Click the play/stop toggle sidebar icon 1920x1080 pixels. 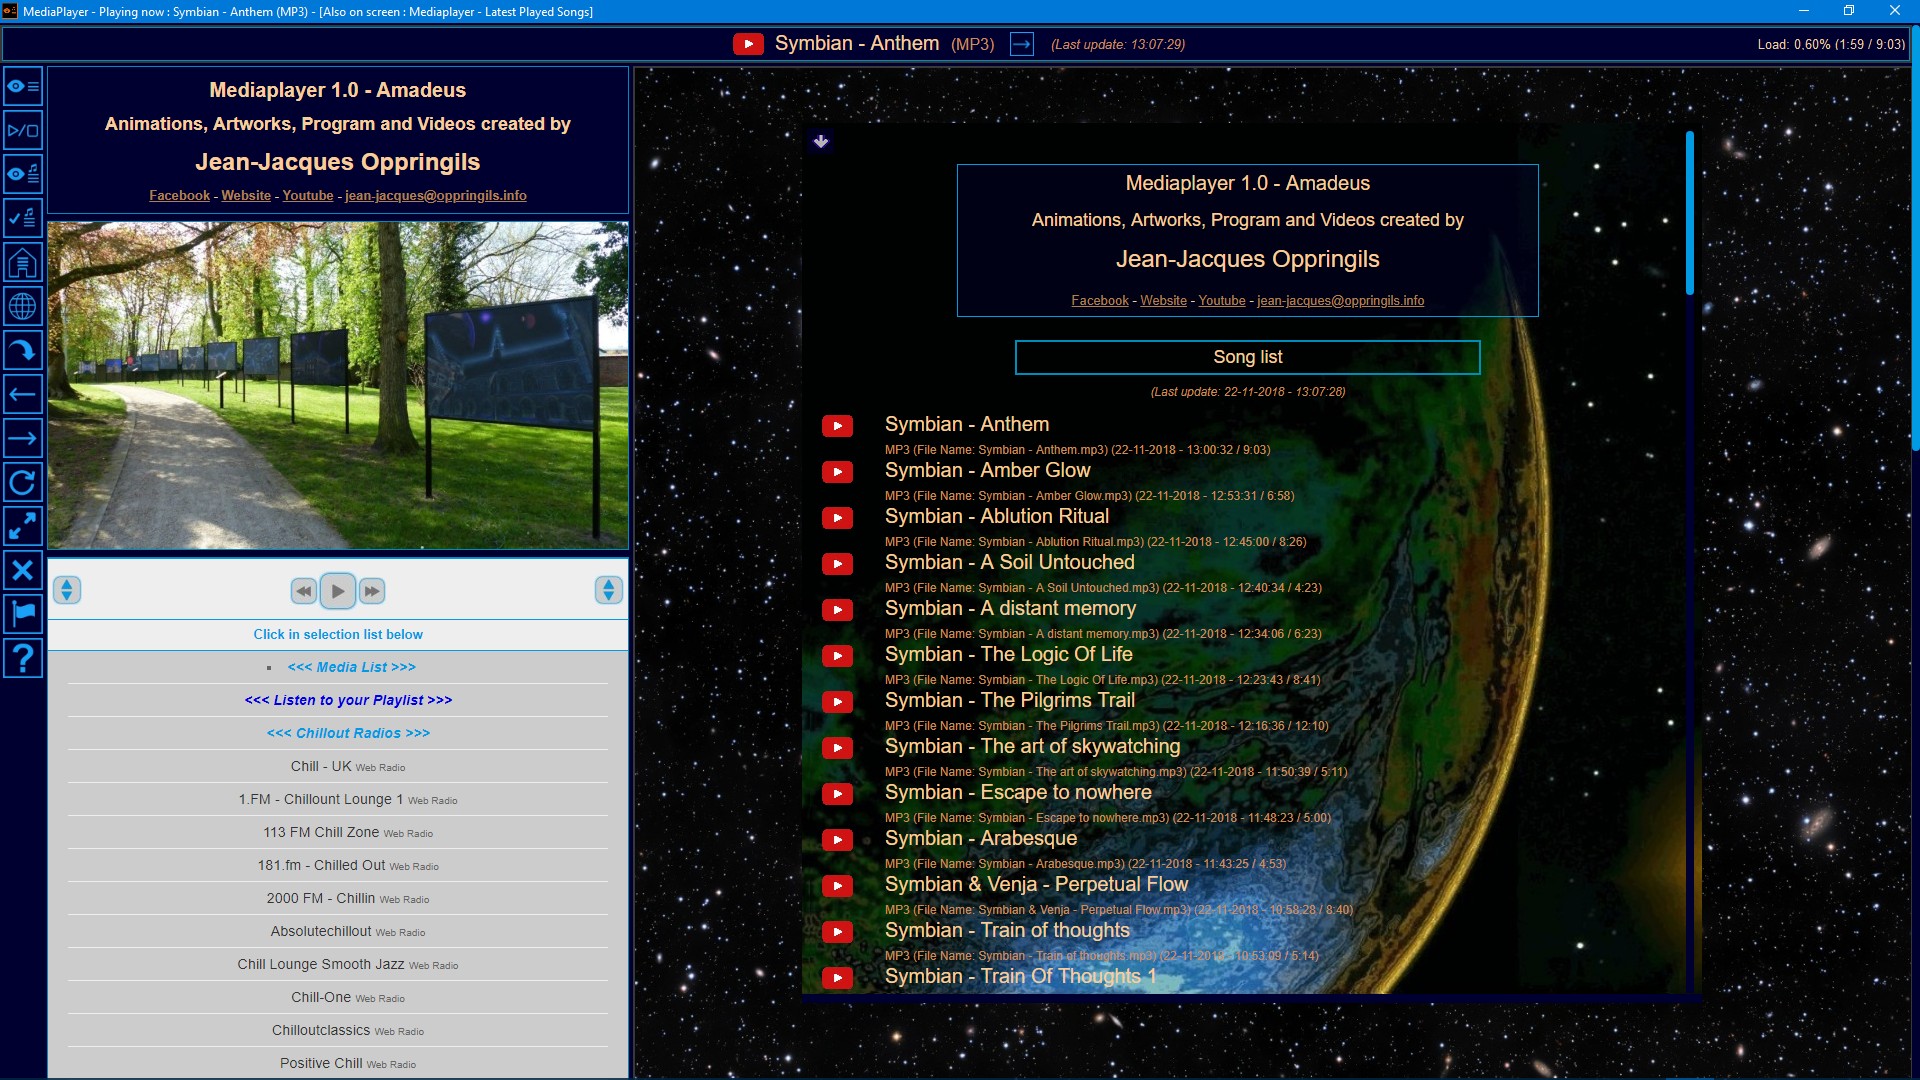(x=23, y=131)
